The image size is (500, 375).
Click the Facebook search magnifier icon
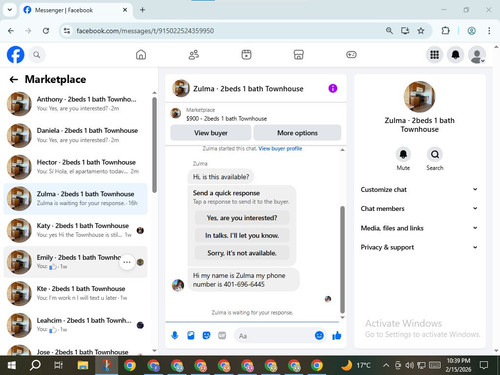click(37, 55)
